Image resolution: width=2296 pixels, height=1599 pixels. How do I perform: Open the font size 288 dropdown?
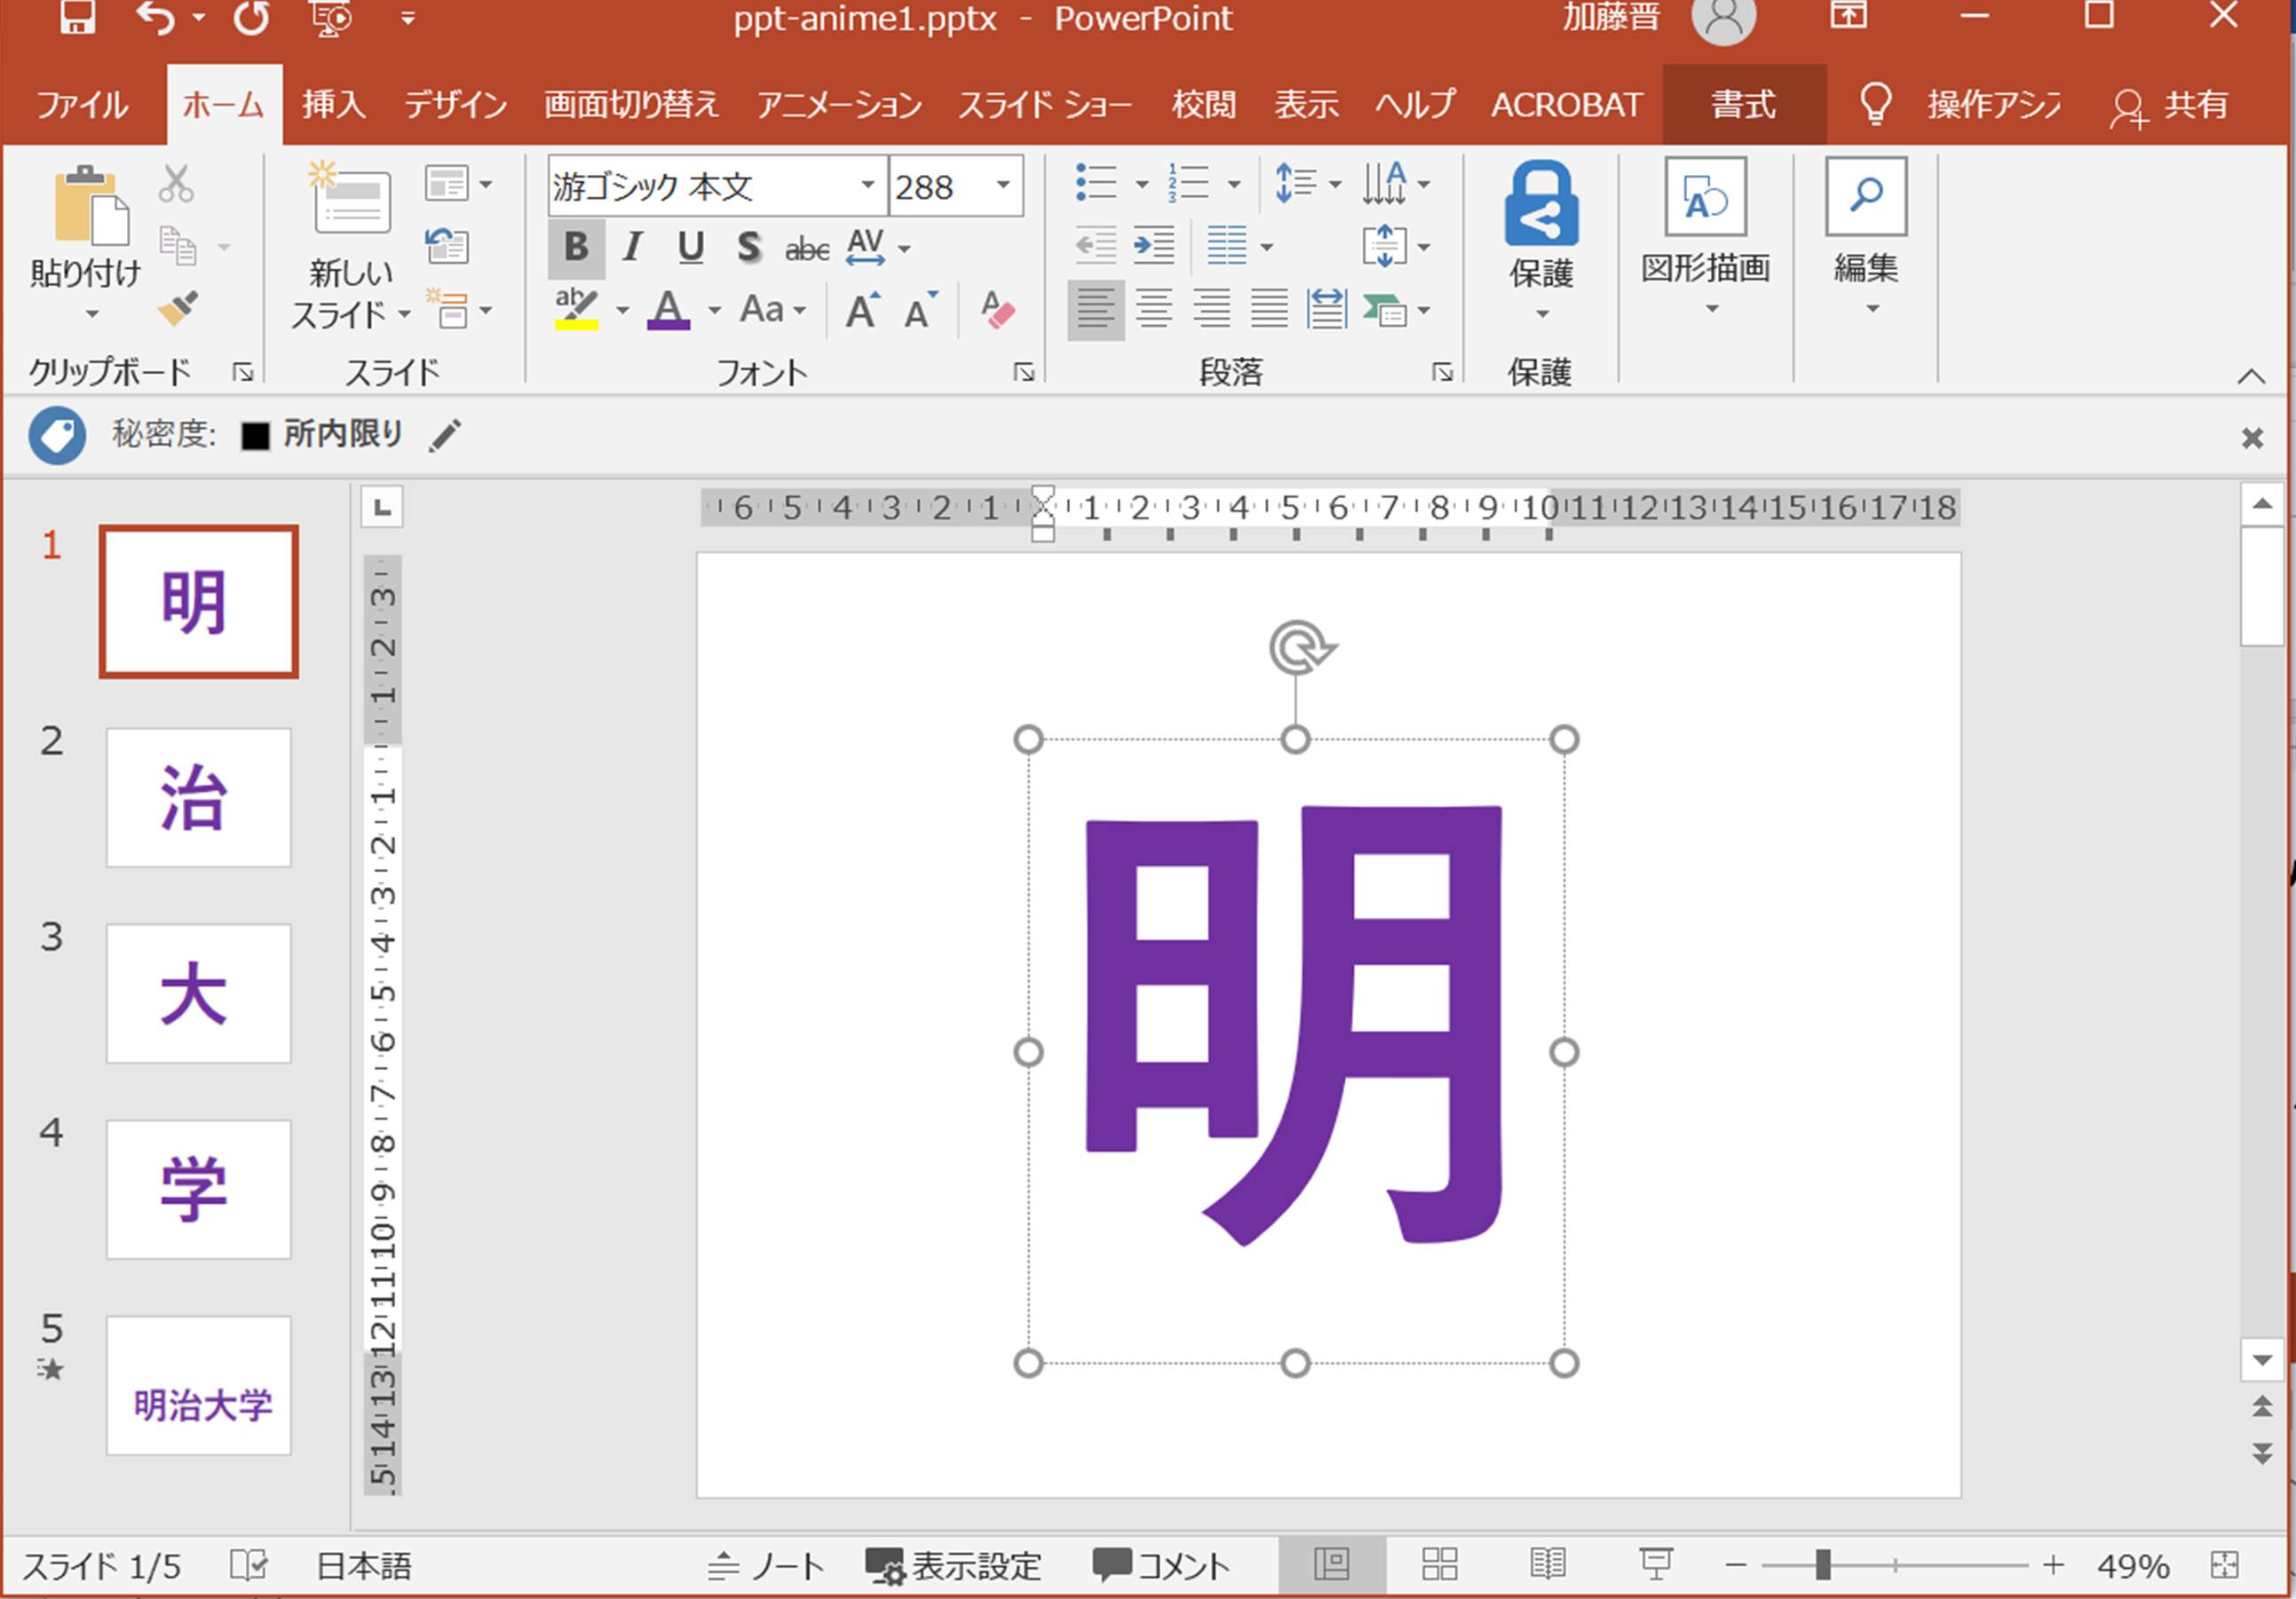1003,185
